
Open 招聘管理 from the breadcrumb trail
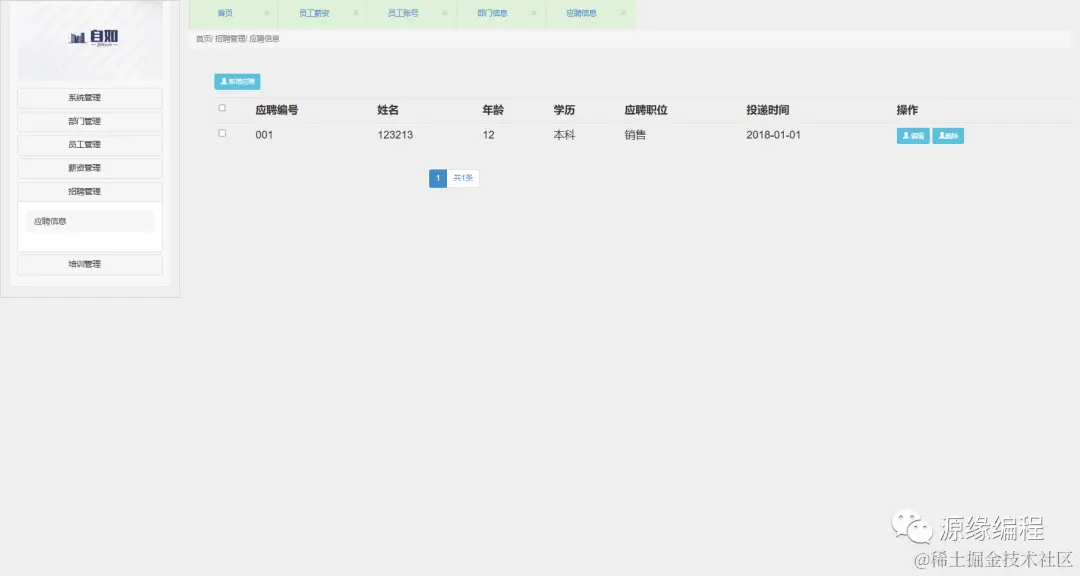(233, 38)
